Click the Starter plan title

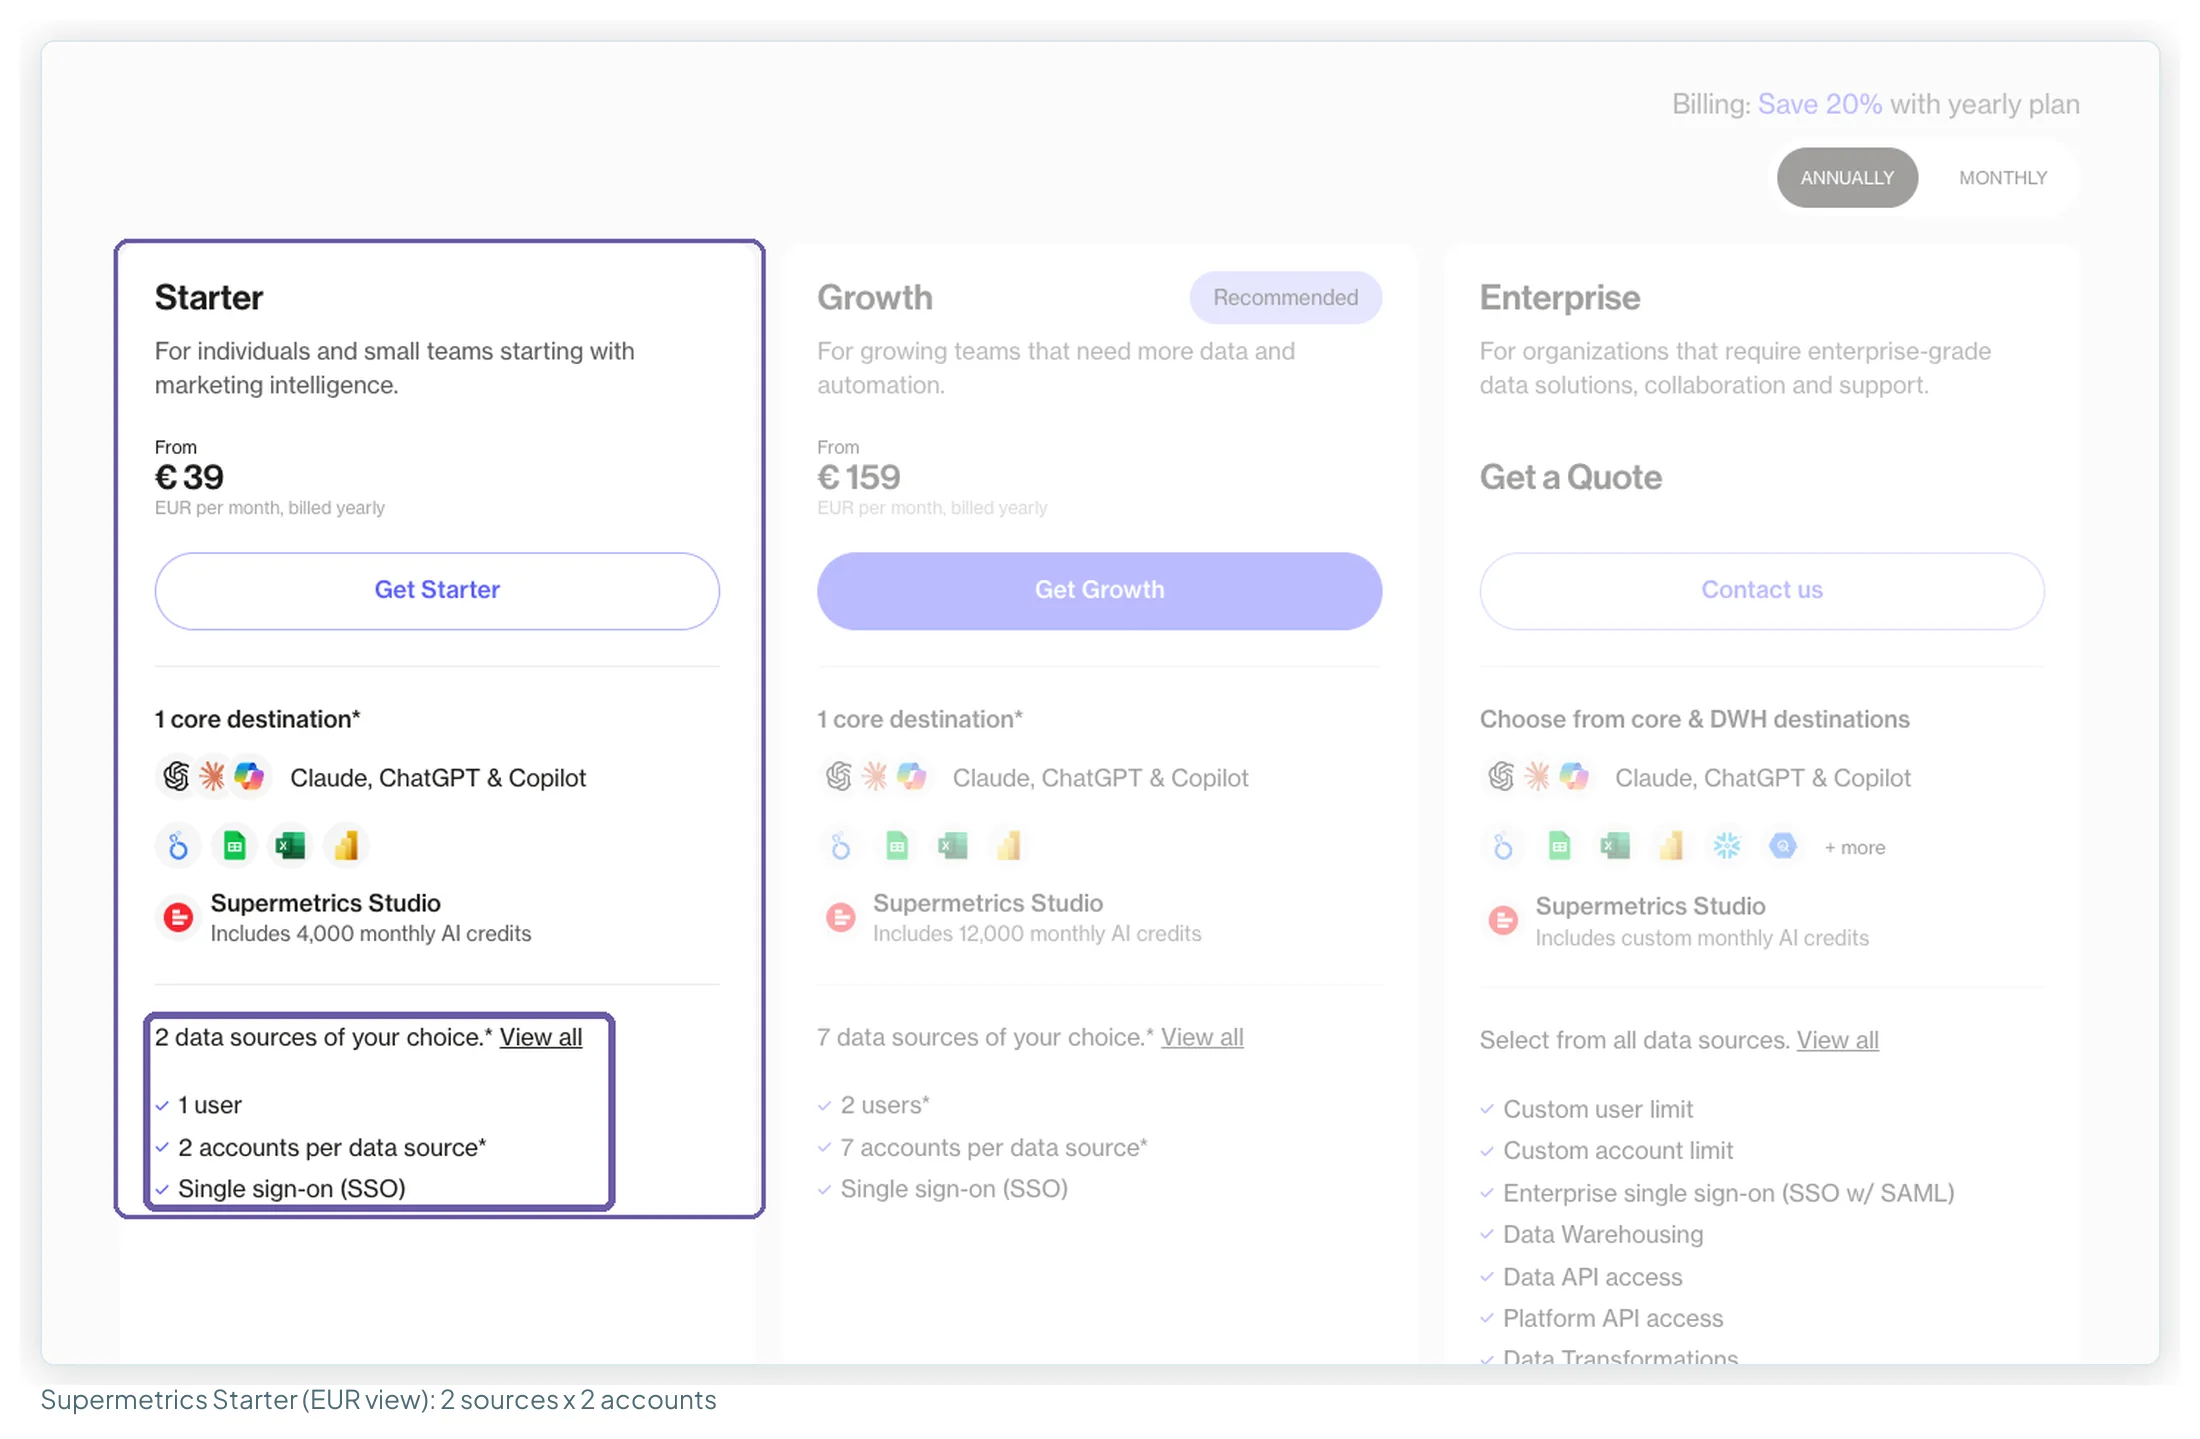[x=209, y=298]
